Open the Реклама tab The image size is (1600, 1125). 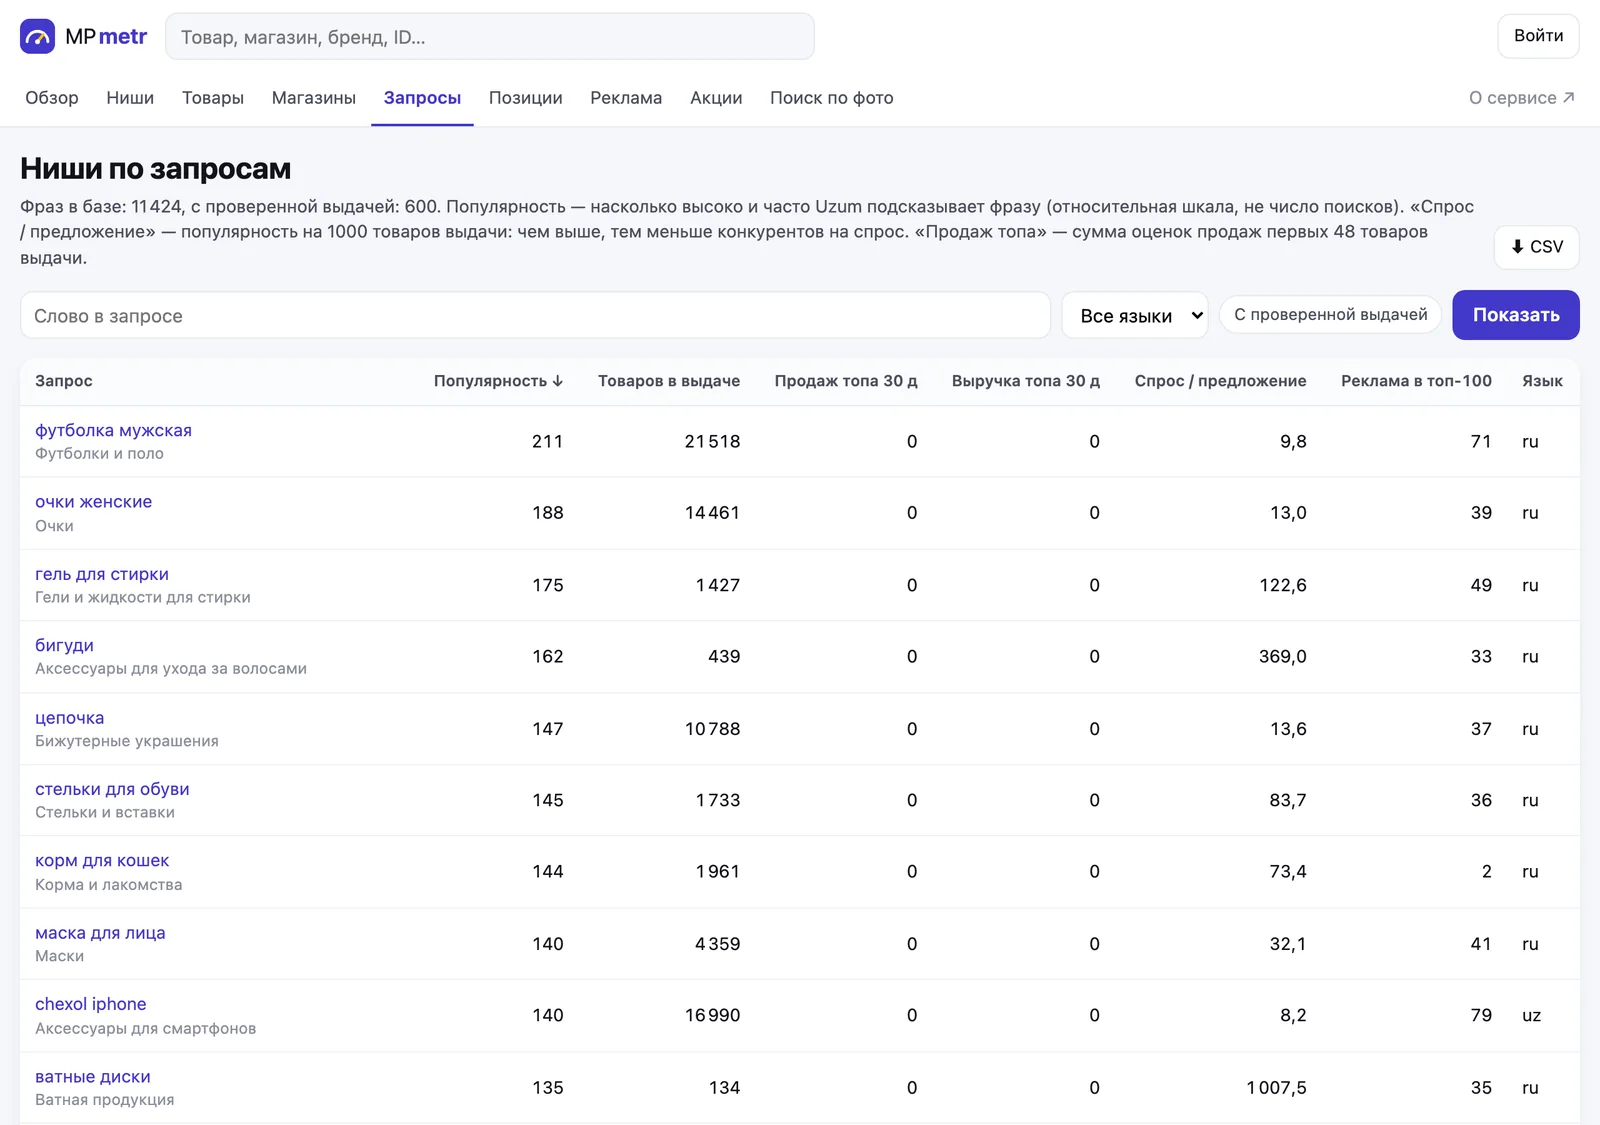tap(626, 98)
